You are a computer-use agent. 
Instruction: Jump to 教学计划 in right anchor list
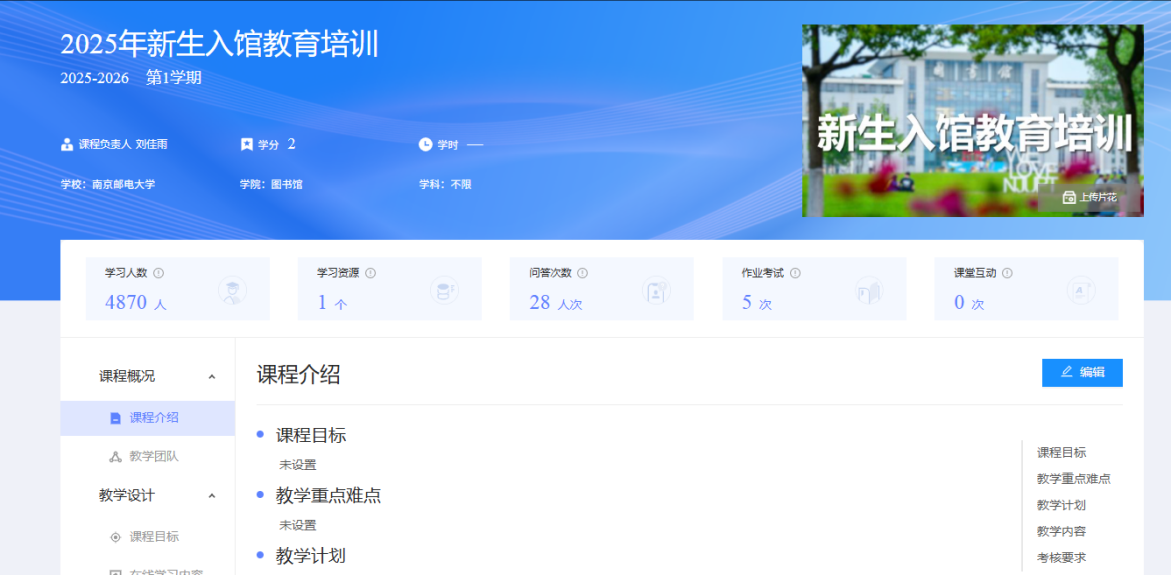(1061, 505)
